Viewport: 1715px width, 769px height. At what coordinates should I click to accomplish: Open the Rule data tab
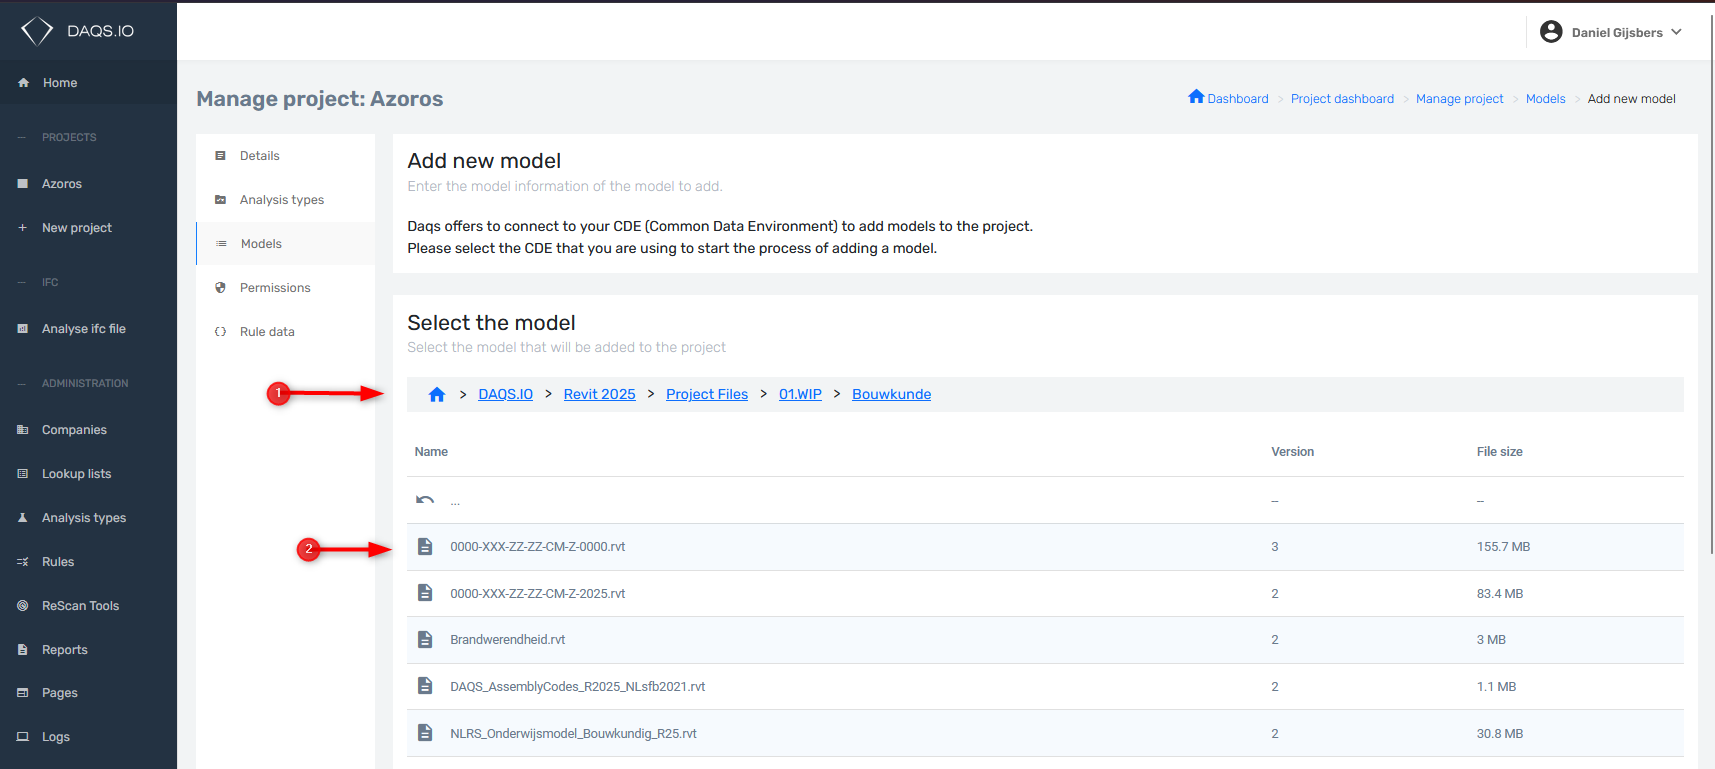(286, 332)
